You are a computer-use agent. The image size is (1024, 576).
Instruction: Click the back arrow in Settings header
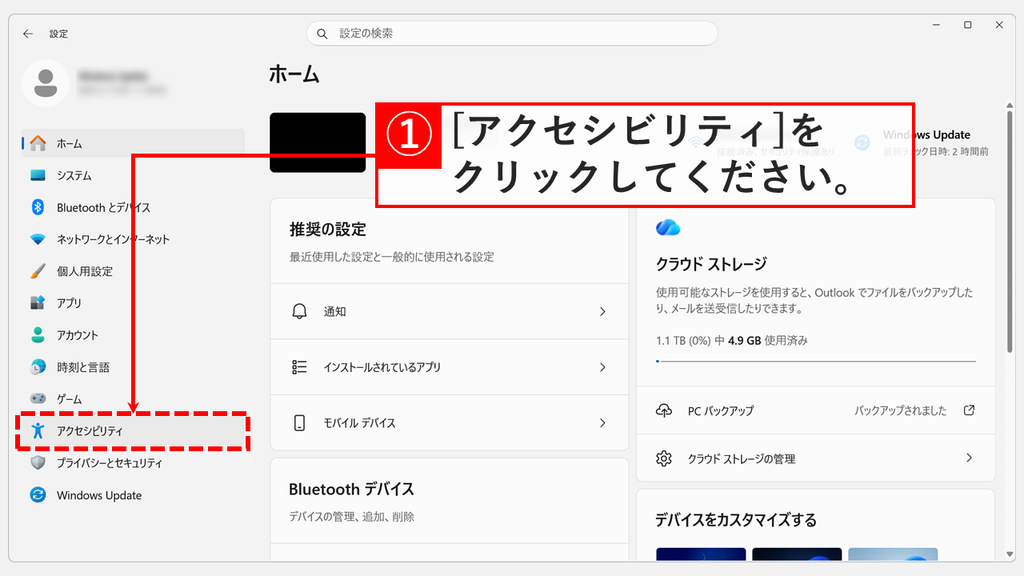[27, 33]
